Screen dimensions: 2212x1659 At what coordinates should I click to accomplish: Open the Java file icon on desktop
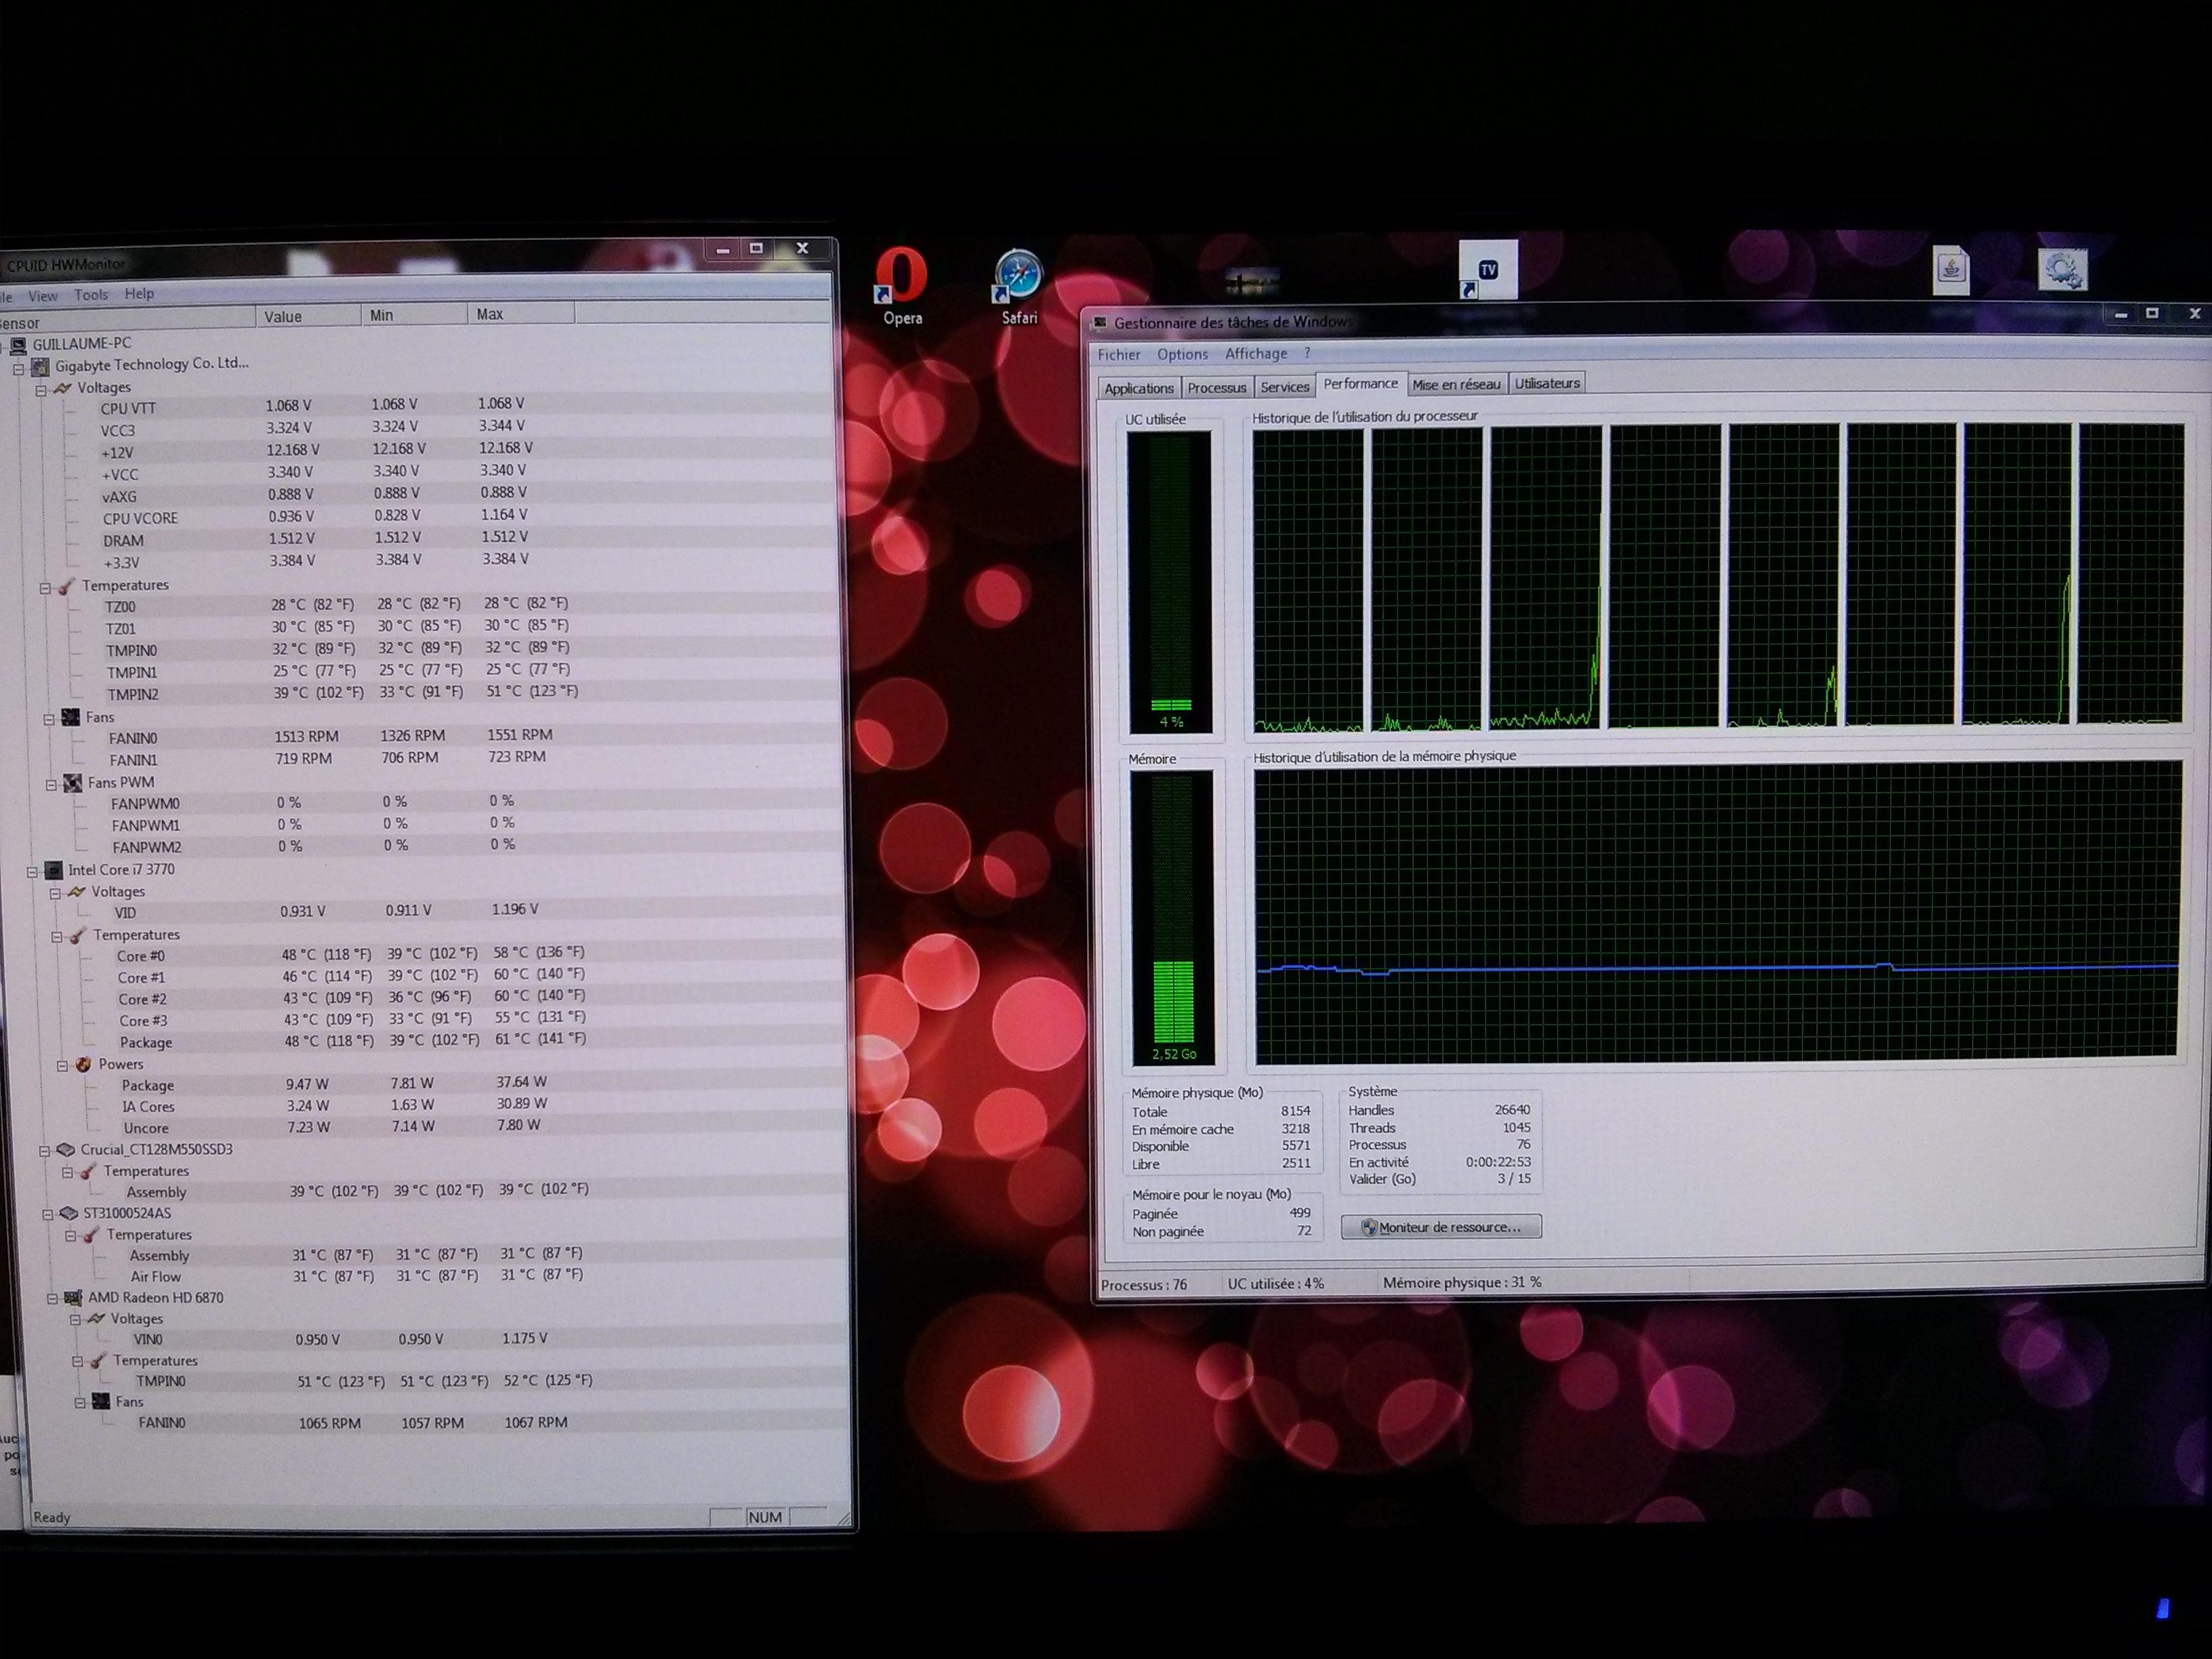[x=1951, y=269]
